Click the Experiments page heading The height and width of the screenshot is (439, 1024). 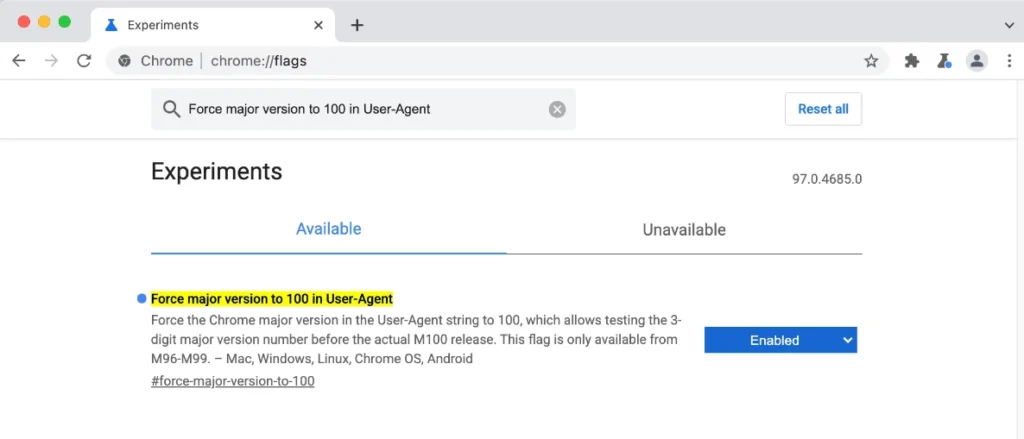(217, 172)
